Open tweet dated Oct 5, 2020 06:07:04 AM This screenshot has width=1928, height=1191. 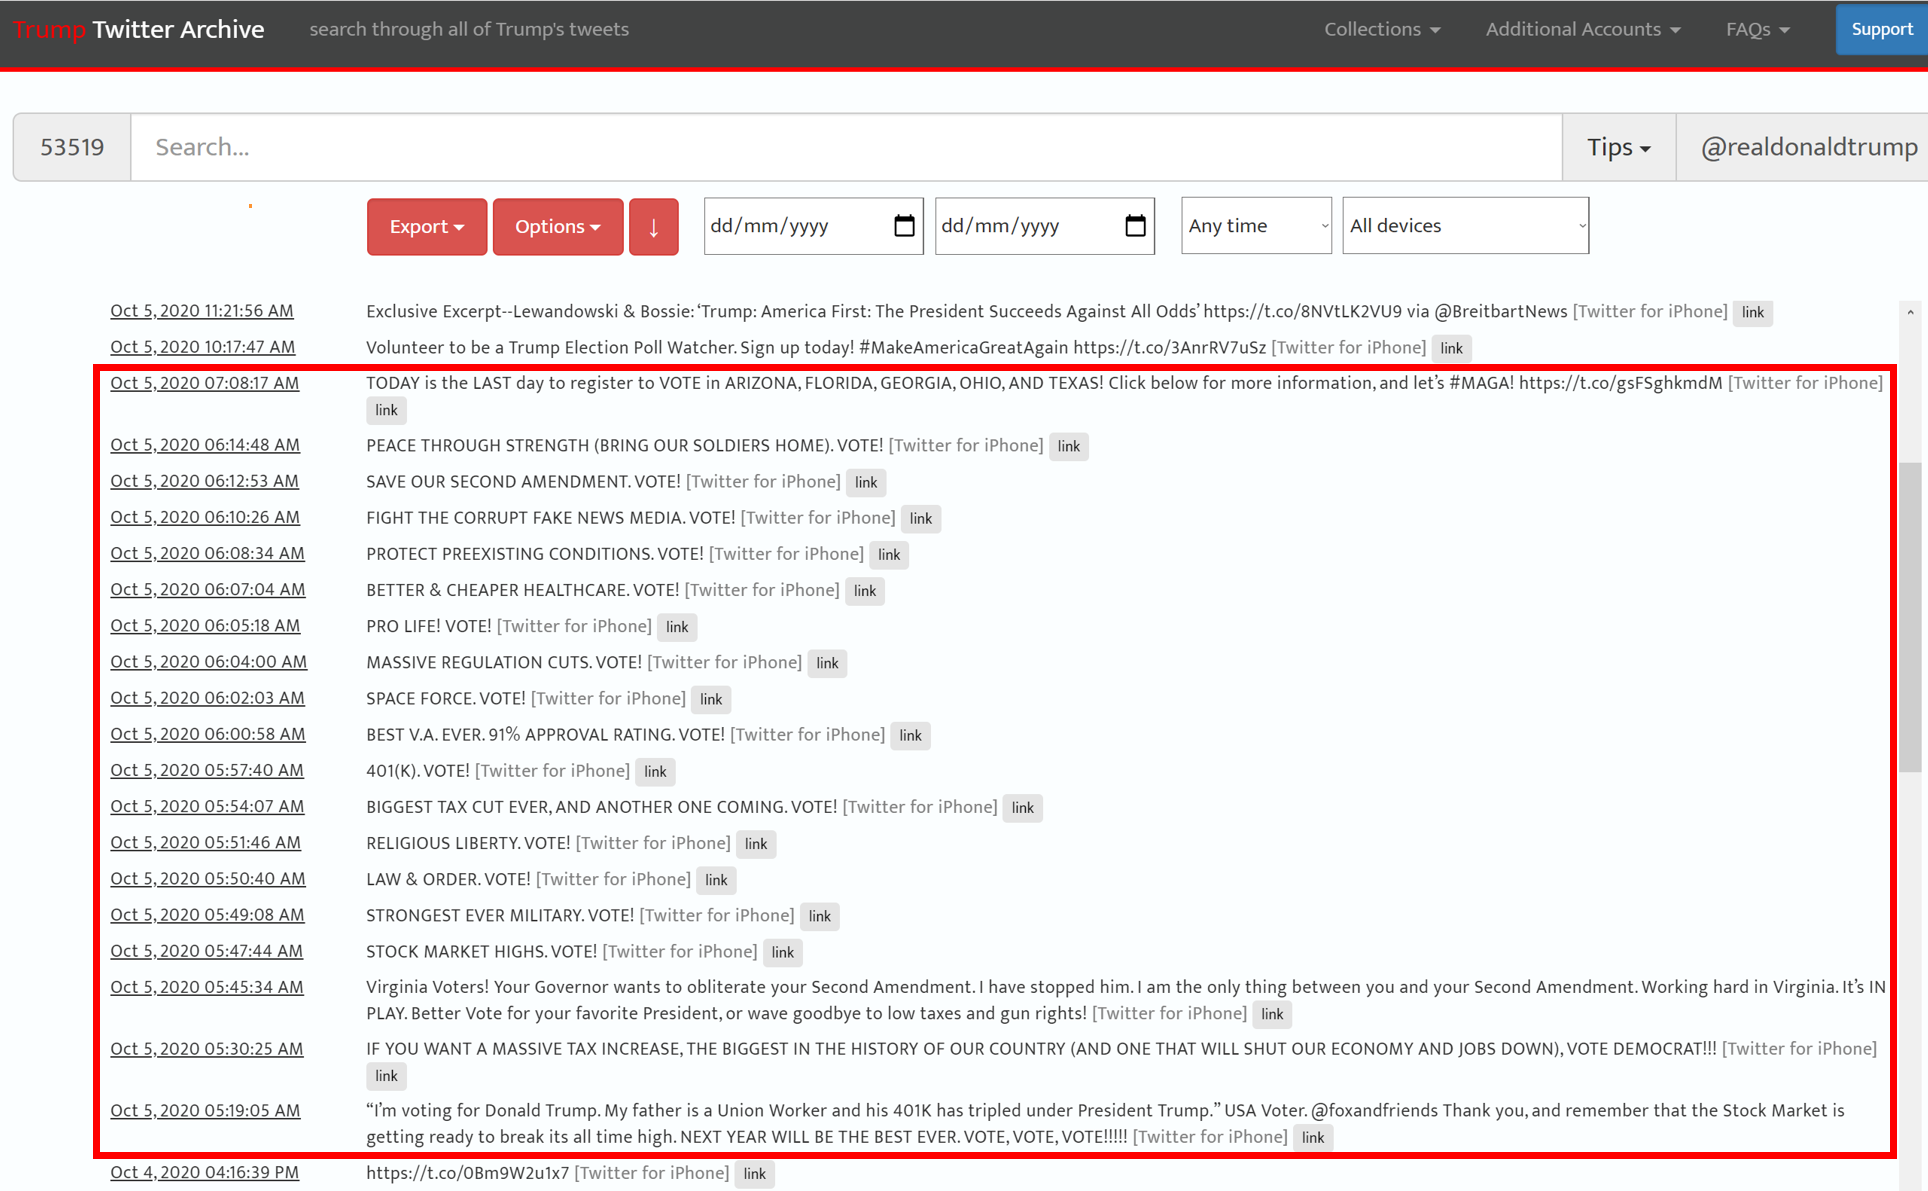tap(208, 589)
